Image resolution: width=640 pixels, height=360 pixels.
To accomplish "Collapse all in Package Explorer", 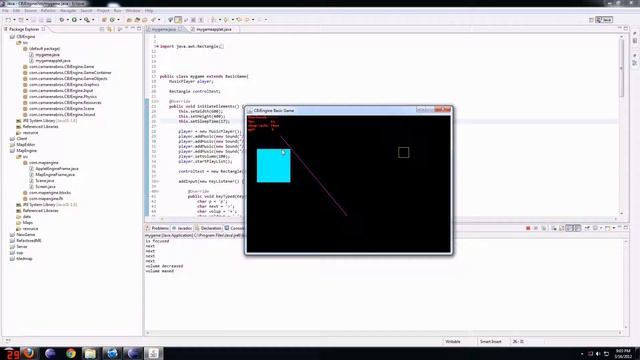I will (x=102, y=29).
